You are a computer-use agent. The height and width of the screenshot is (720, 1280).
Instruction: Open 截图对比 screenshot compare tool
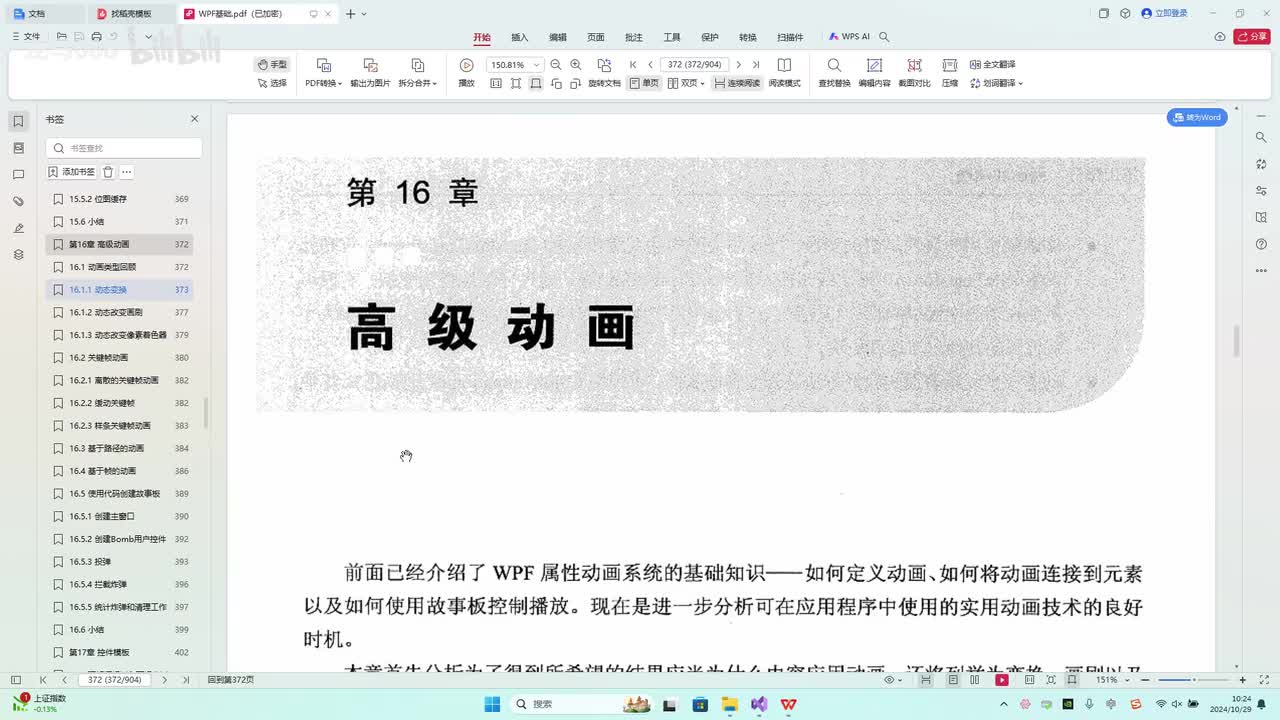tap(914, 73)
